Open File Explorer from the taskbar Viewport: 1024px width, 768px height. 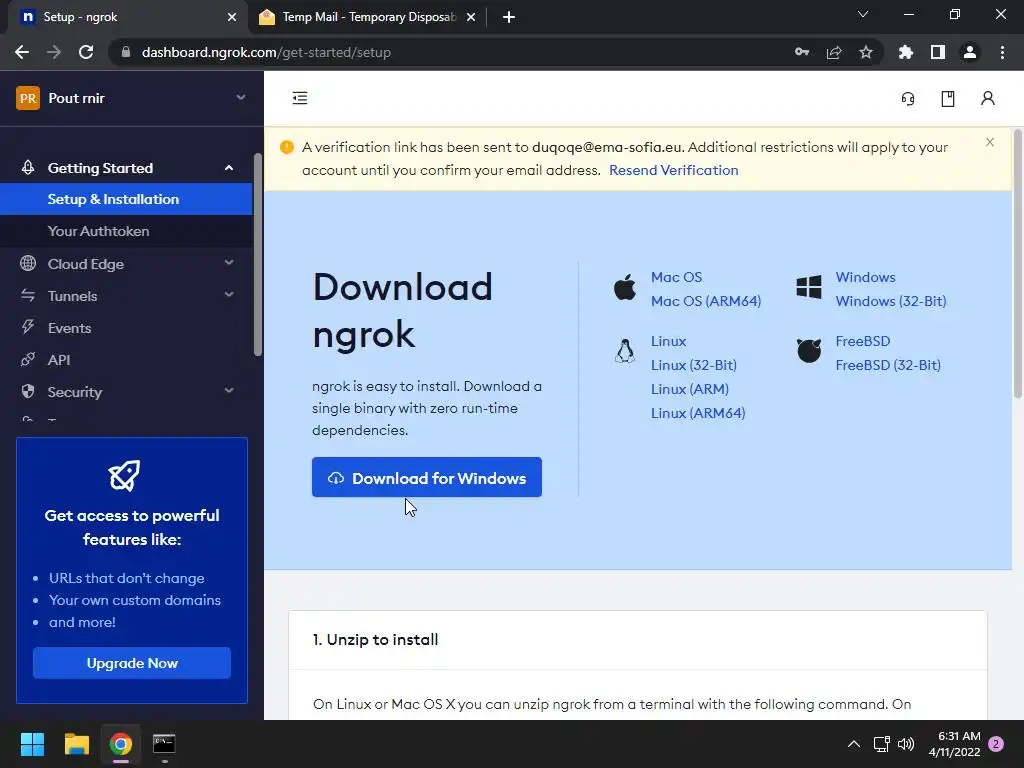click(x=76, y=744)
